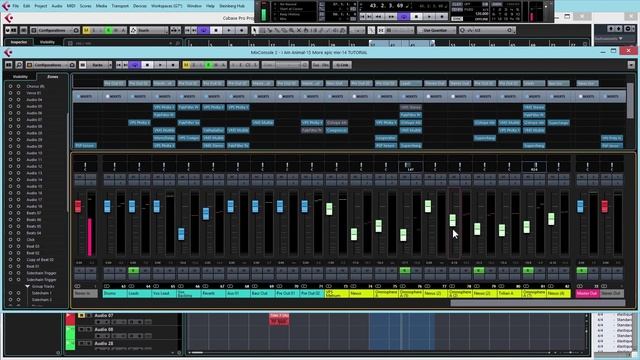Click the quantize value field in project toolbar

[x=487, y=30]
